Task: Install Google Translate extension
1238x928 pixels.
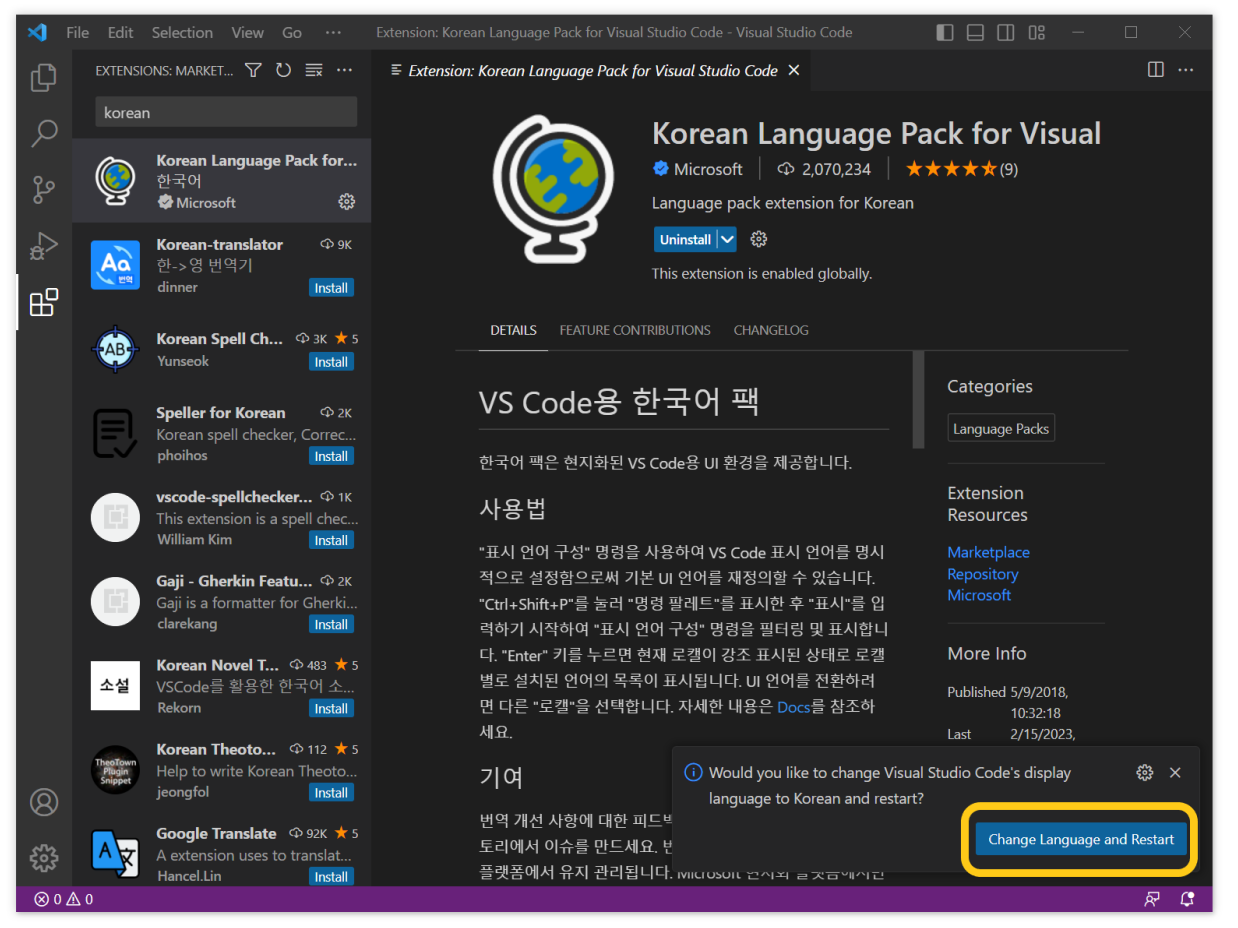Action: [331, 877]
